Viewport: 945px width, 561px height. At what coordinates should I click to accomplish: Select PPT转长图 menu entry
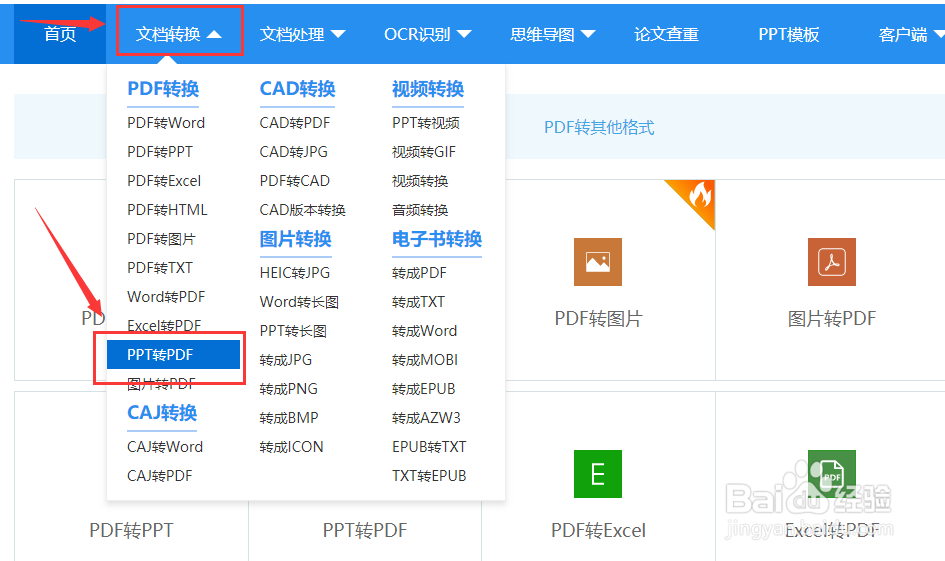tap(294, 331)
